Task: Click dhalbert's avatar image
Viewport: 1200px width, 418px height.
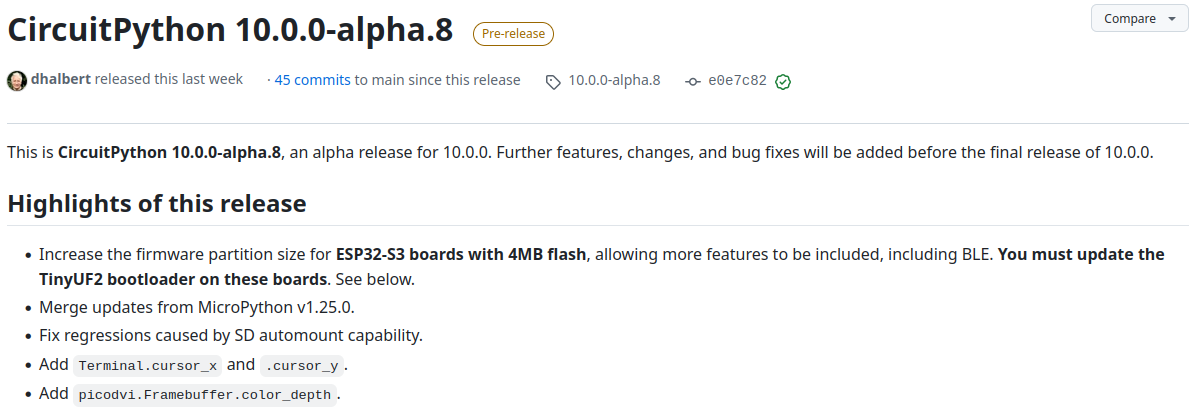Action: 17,80
